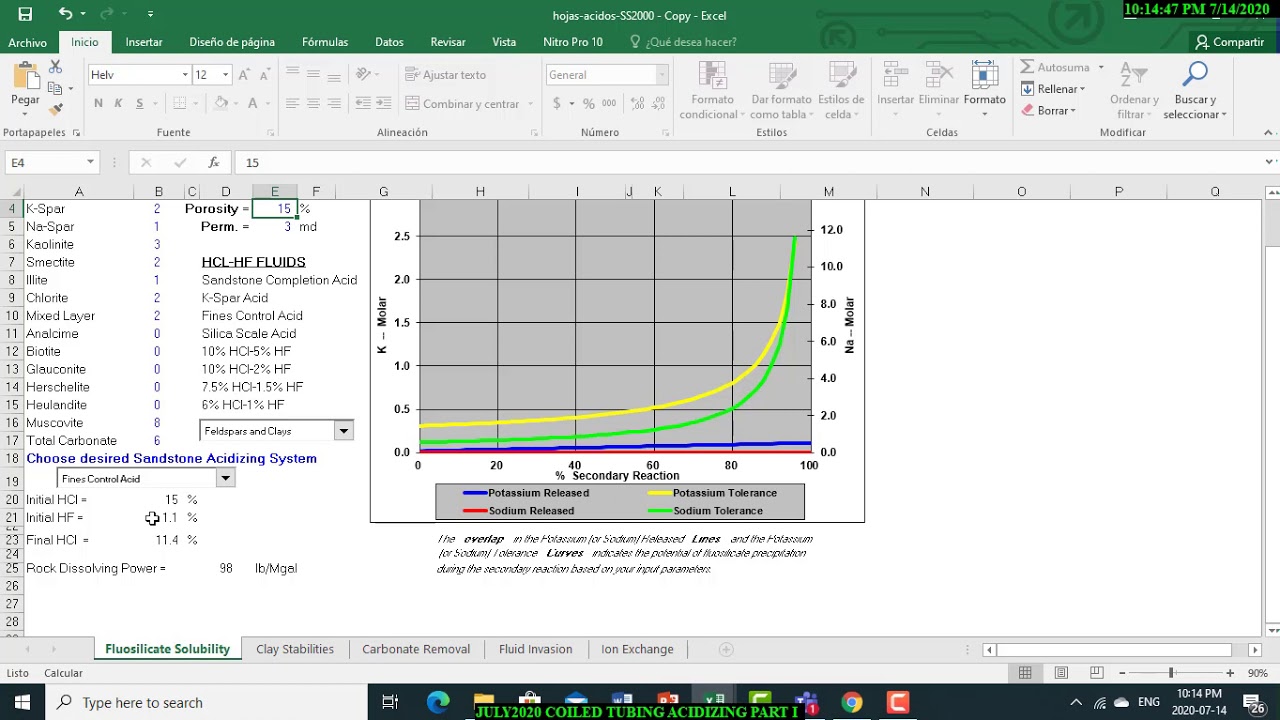Click the Compartir share button
1280x720 pixels.
coord(1230,42)
